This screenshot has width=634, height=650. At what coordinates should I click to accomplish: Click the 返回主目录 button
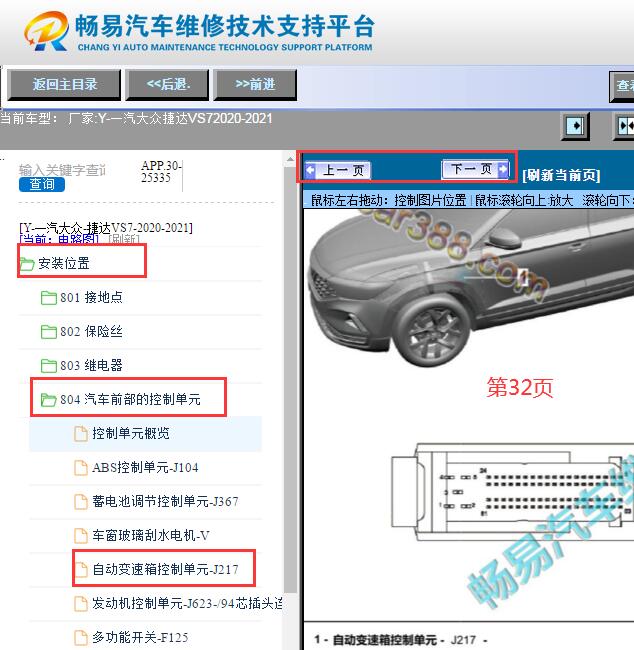point(64,85)
